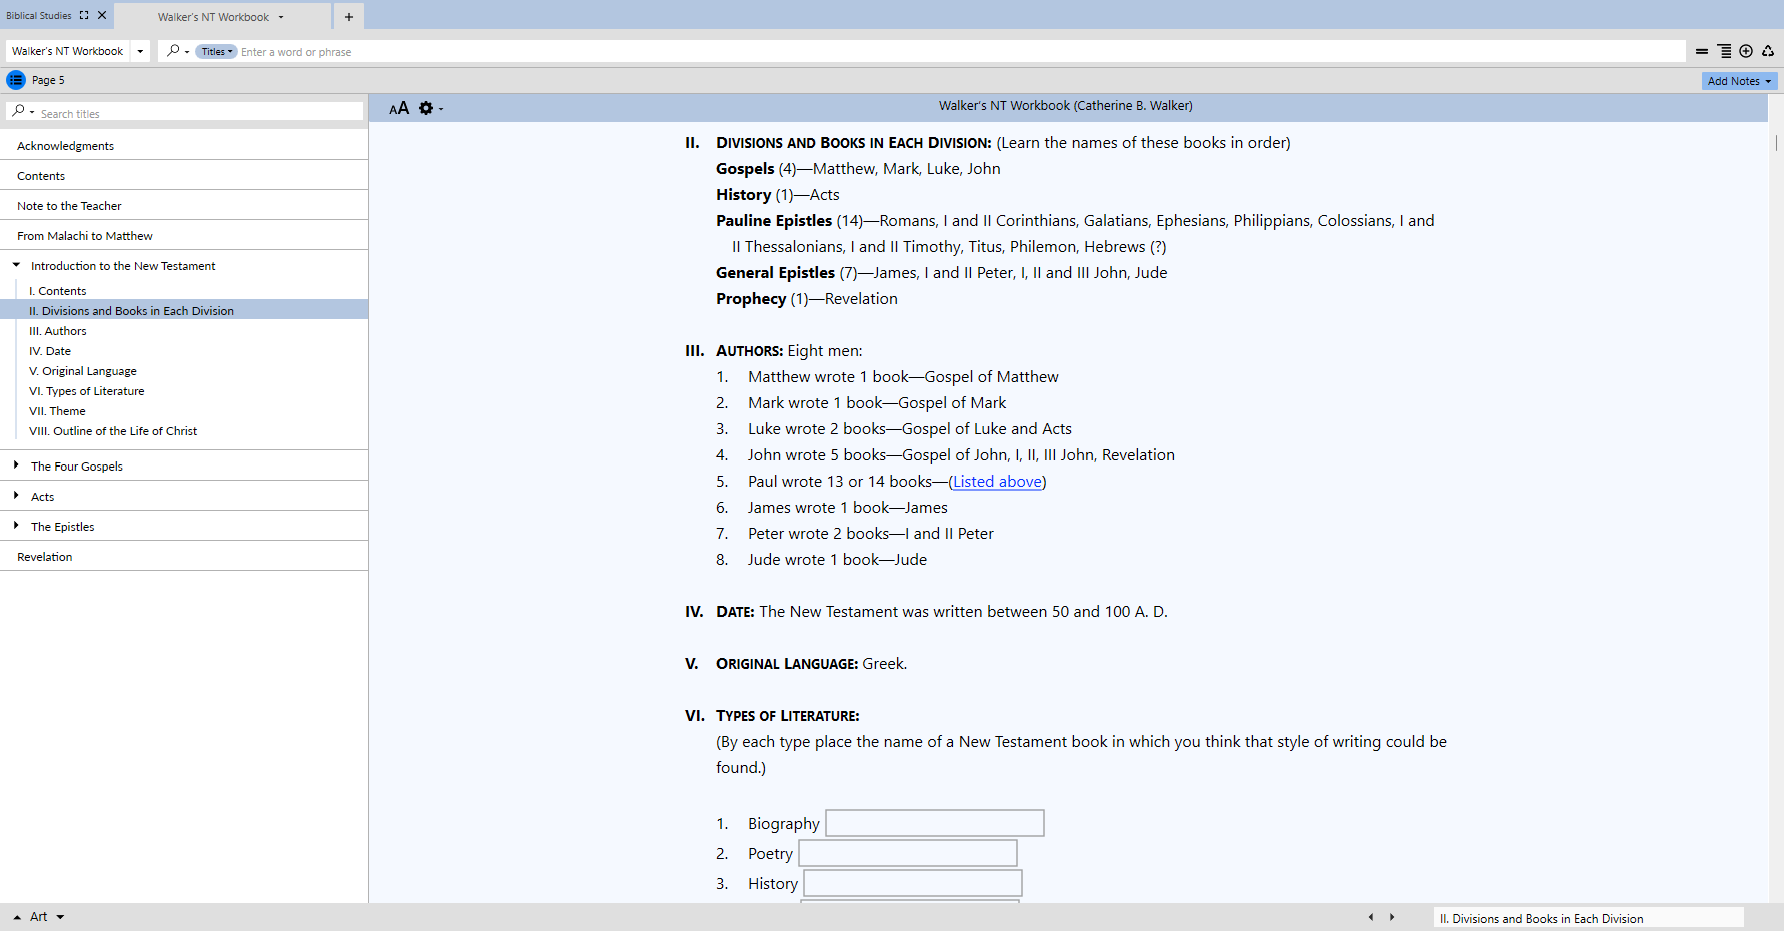Click the fullscreen icon beside Biblical Studies
This screenshot has height=932, width=1784.
click(x=84, y=15)
